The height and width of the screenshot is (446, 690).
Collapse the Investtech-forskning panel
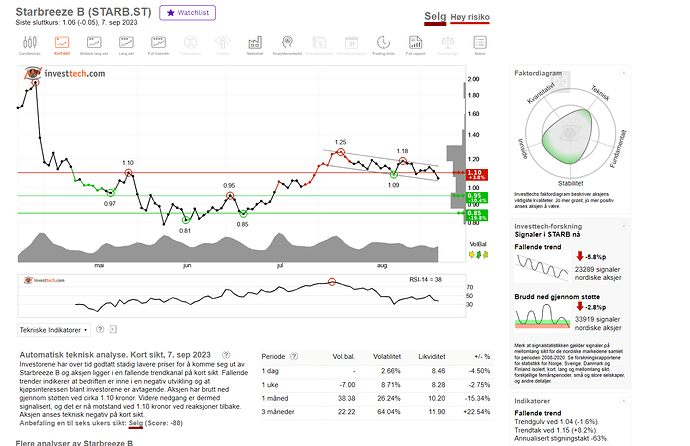click(624, 226)
